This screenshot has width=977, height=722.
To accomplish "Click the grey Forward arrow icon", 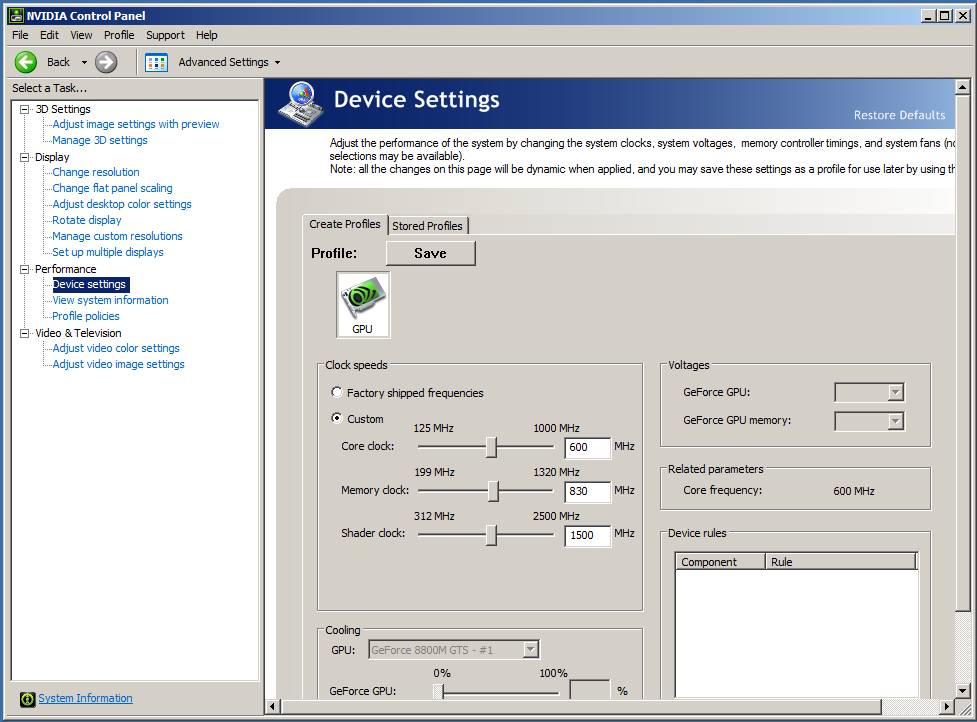I will pyautogui.click(x=106, y=62).
